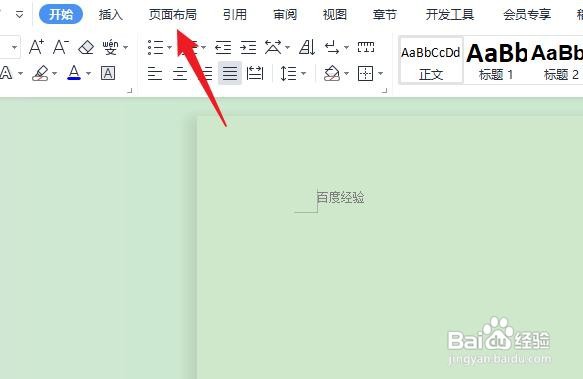The width and height of the screenshot is (583, 379).
Task: Add character border (boxed A) icon
Action: (108, 73)
